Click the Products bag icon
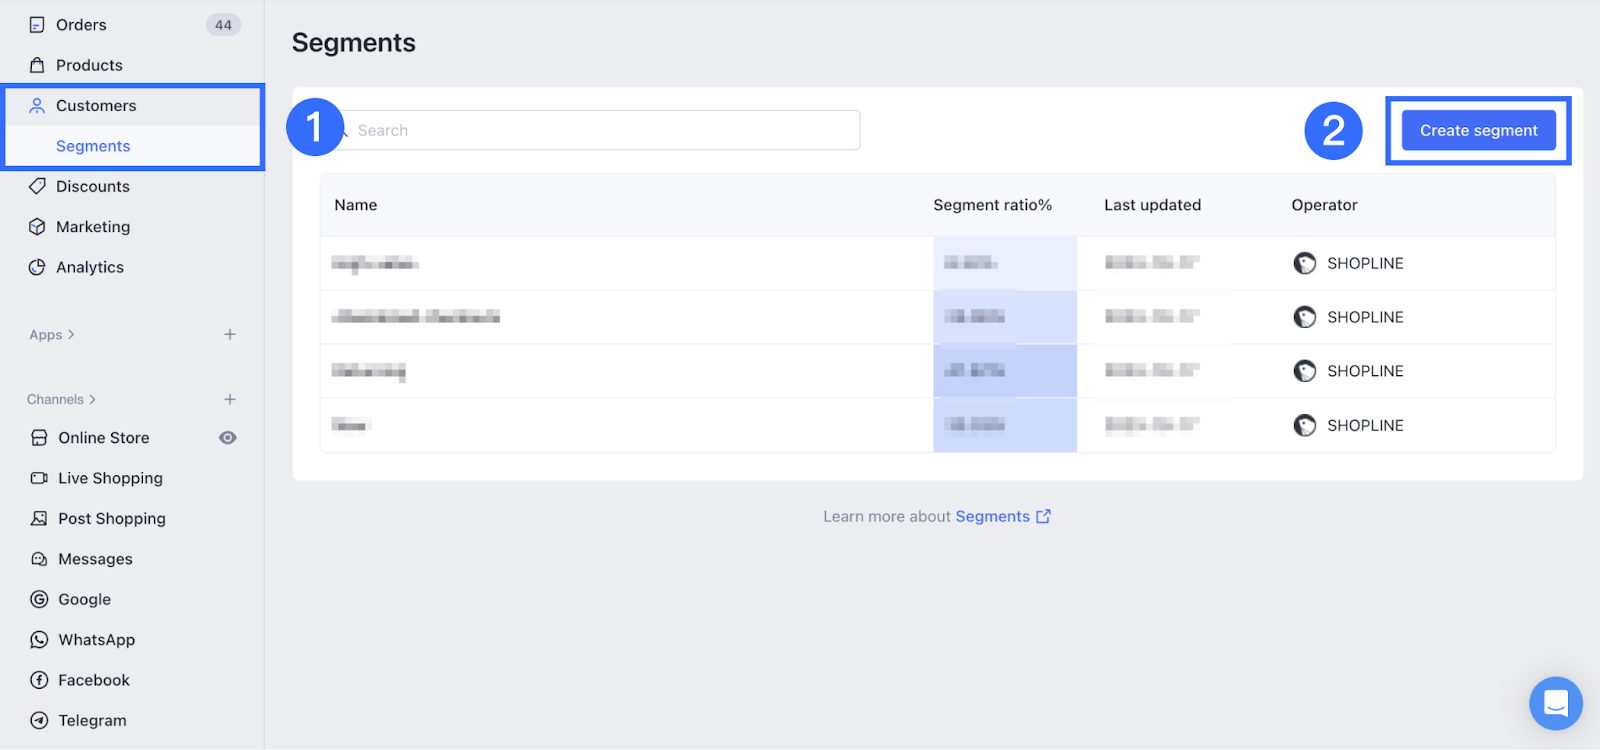 (x=37, y=65)
